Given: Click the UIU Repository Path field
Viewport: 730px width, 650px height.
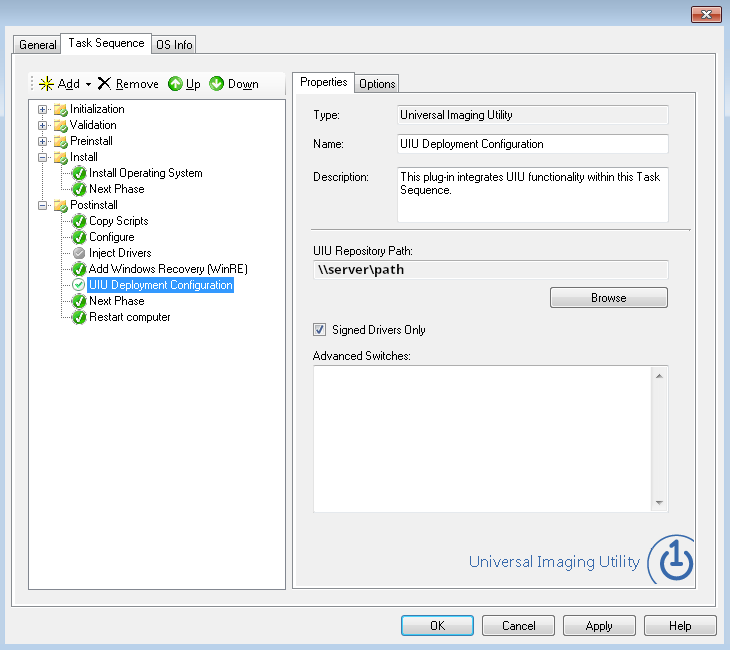Looking at the screenshot, I should tap(491, 270).
